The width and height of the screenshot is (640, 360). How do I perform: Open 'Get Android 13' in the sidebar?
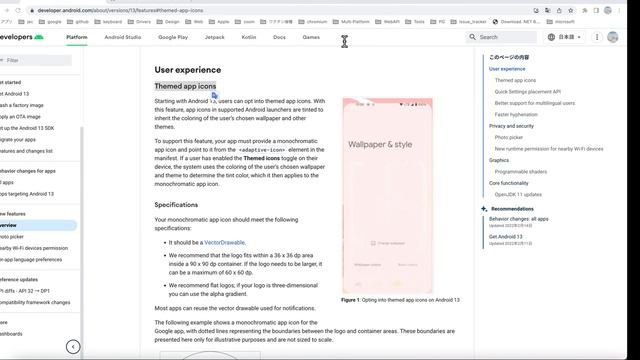(x=14, y=94)
